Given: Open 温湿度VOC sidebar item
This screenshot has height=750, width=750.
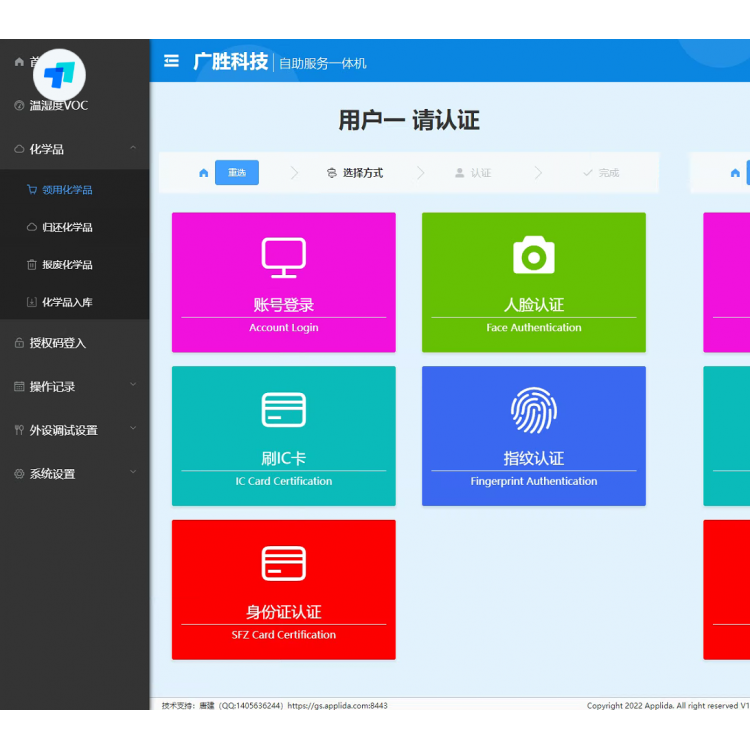Looking at the screenshot, I should 58,105.
